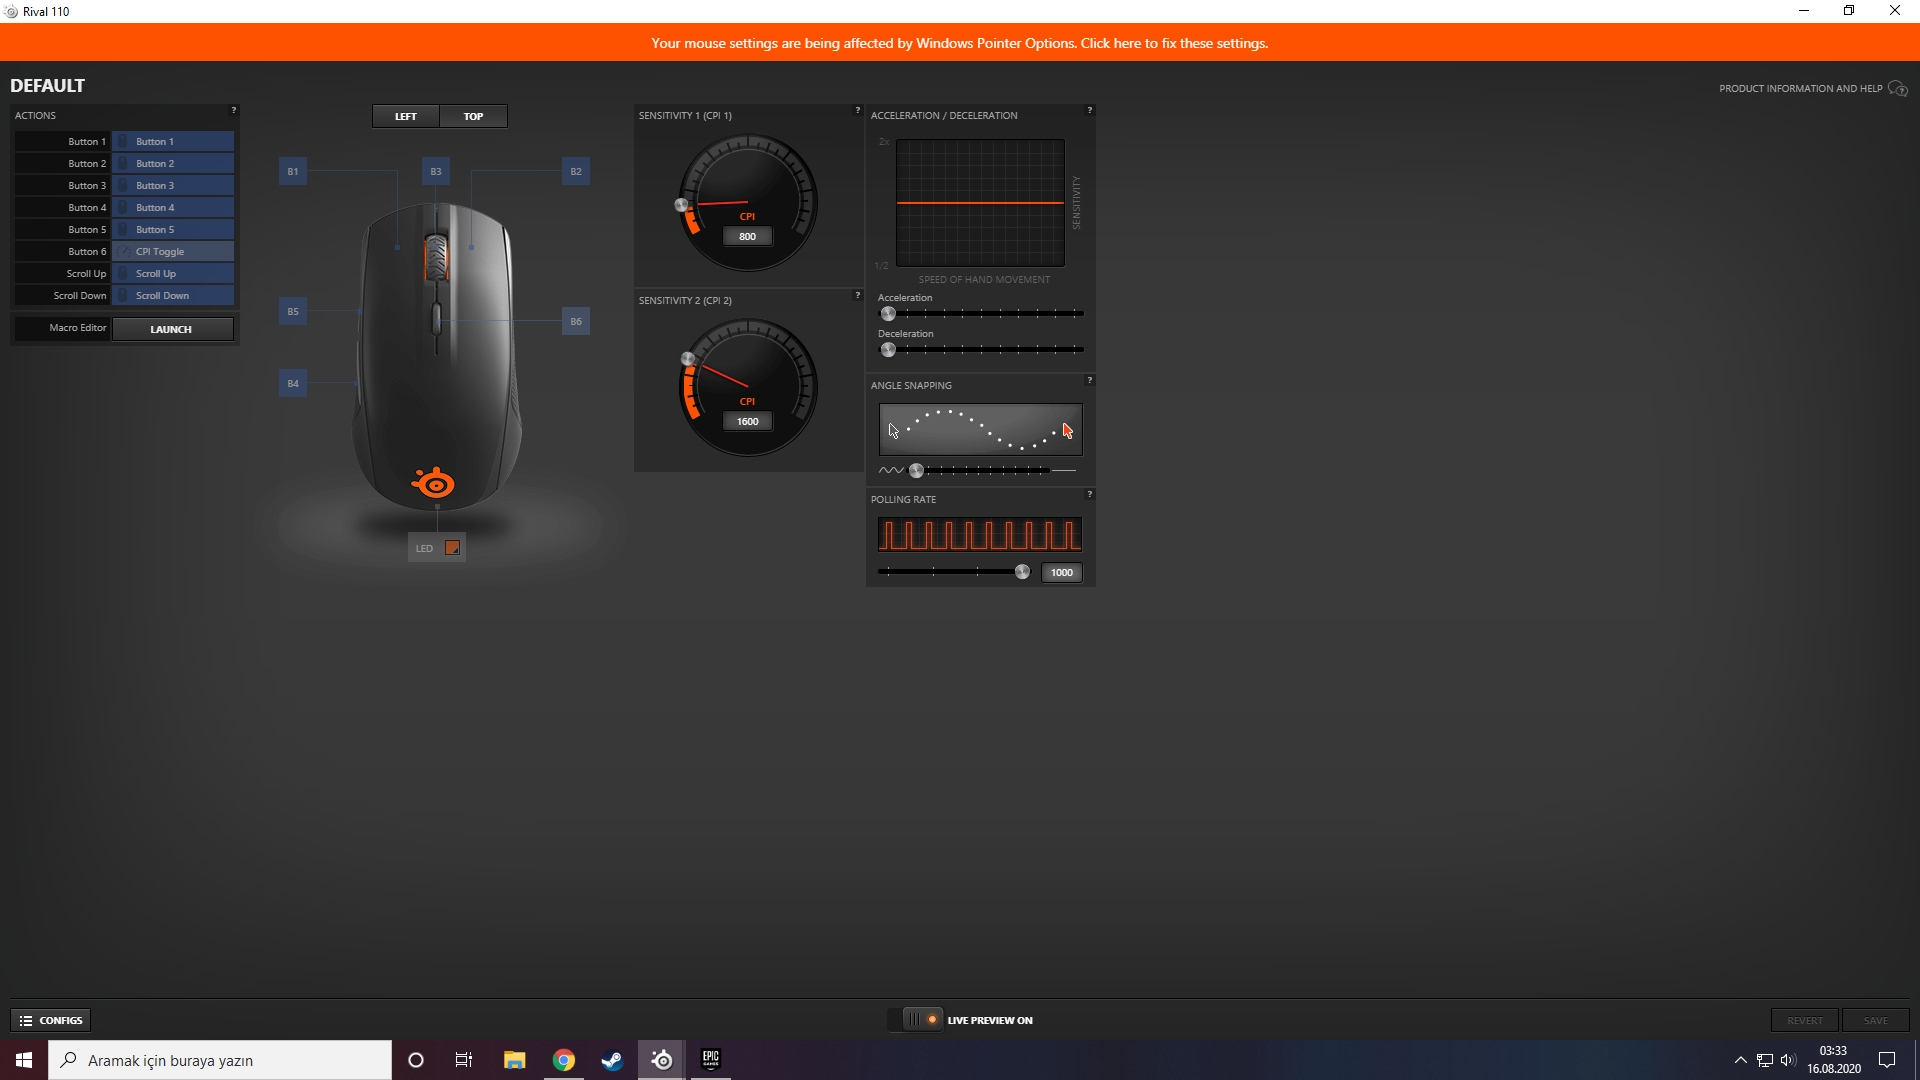Switch mouse view to LEFT
This screenshot has width=1920, height=1080.
tap(406, 117)
